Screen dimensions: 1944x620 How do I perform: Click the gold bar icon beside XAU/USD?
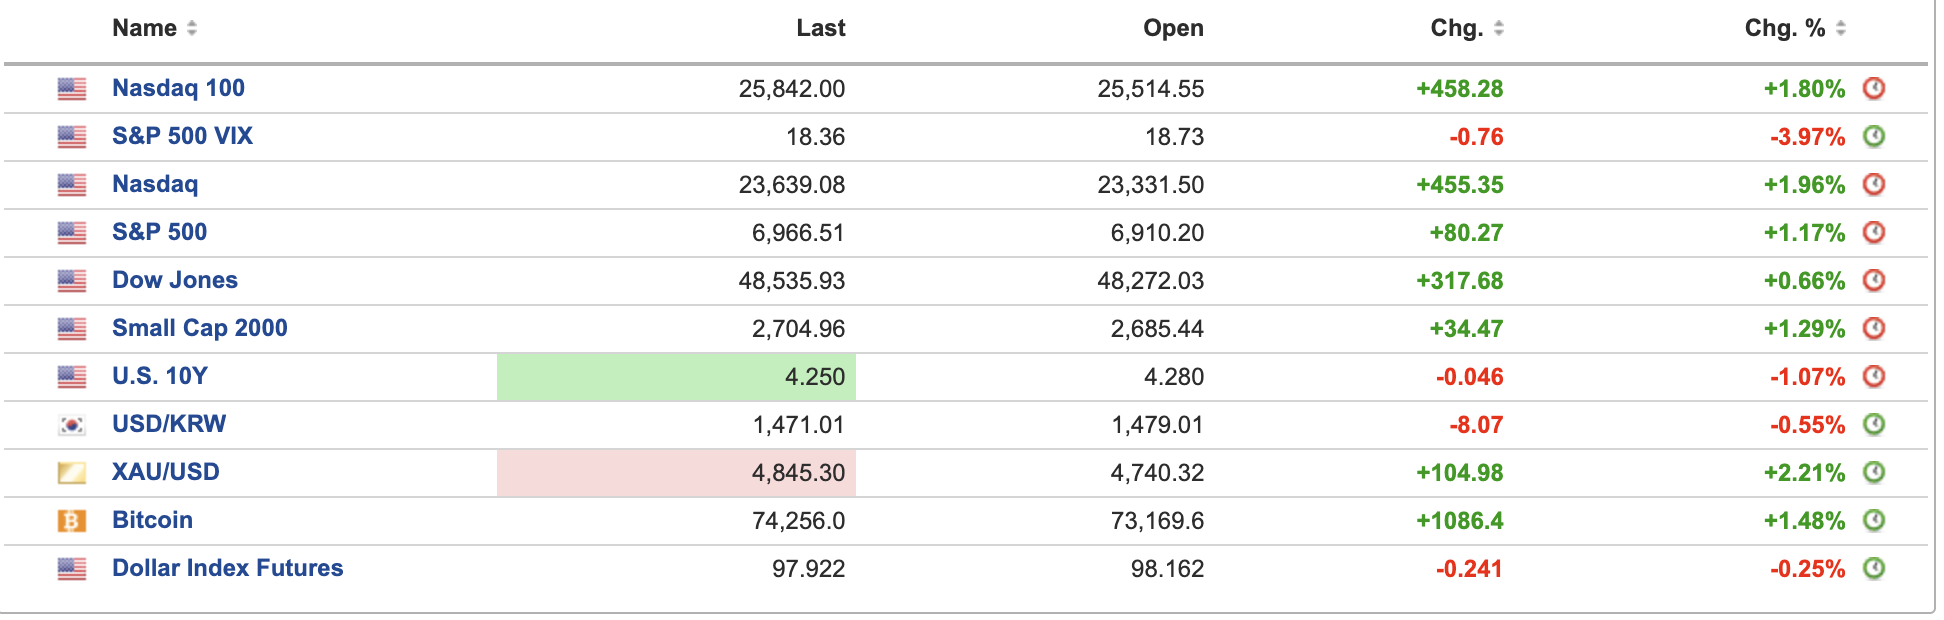coord(72,473)
